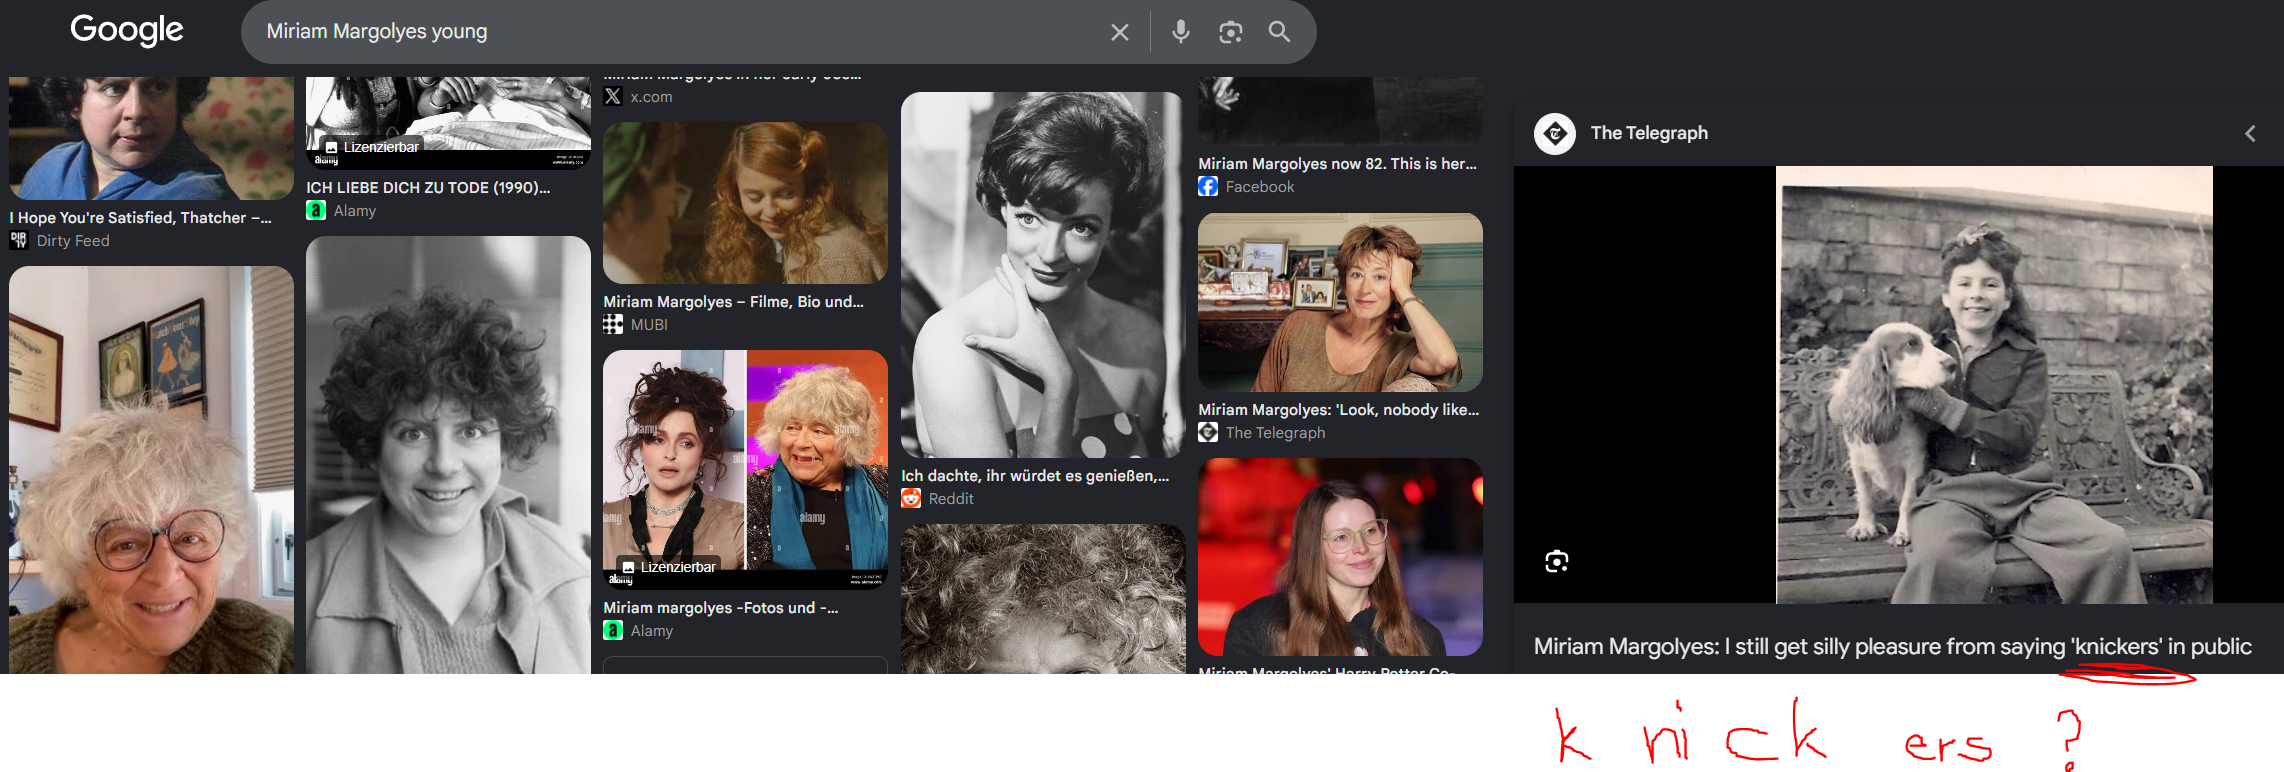Click the large girl-with-dog preview image
2284x772 pixels.
pyautogui.click(x=1994, y=384)
